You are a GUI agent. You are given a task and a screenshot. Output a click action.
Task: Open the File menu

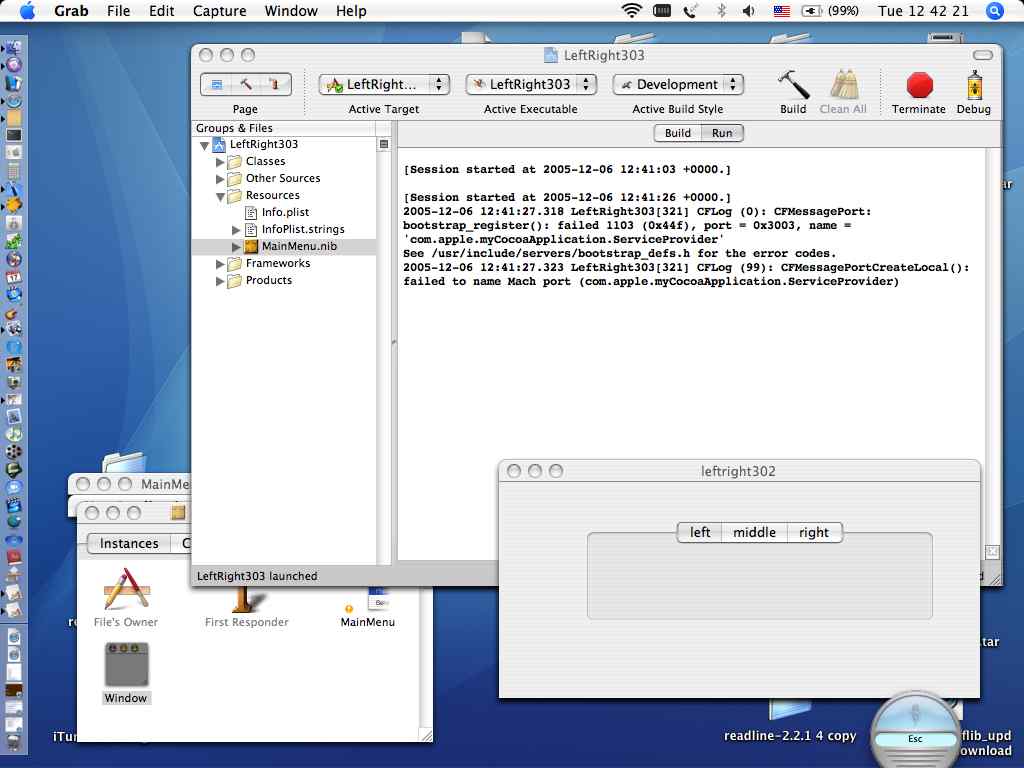pyautogui.click(x=118, y=11)
